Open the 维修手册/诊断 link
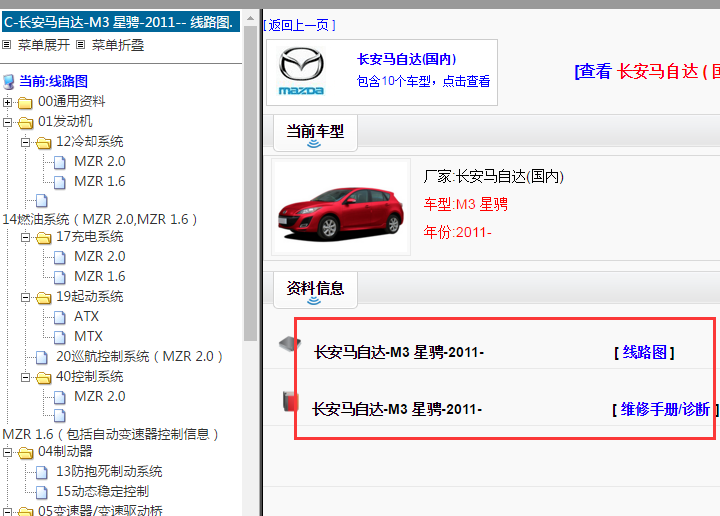Image resolution: width=720 pixels, height=516 pixels. pyautogui.click(x=665, y=409)
